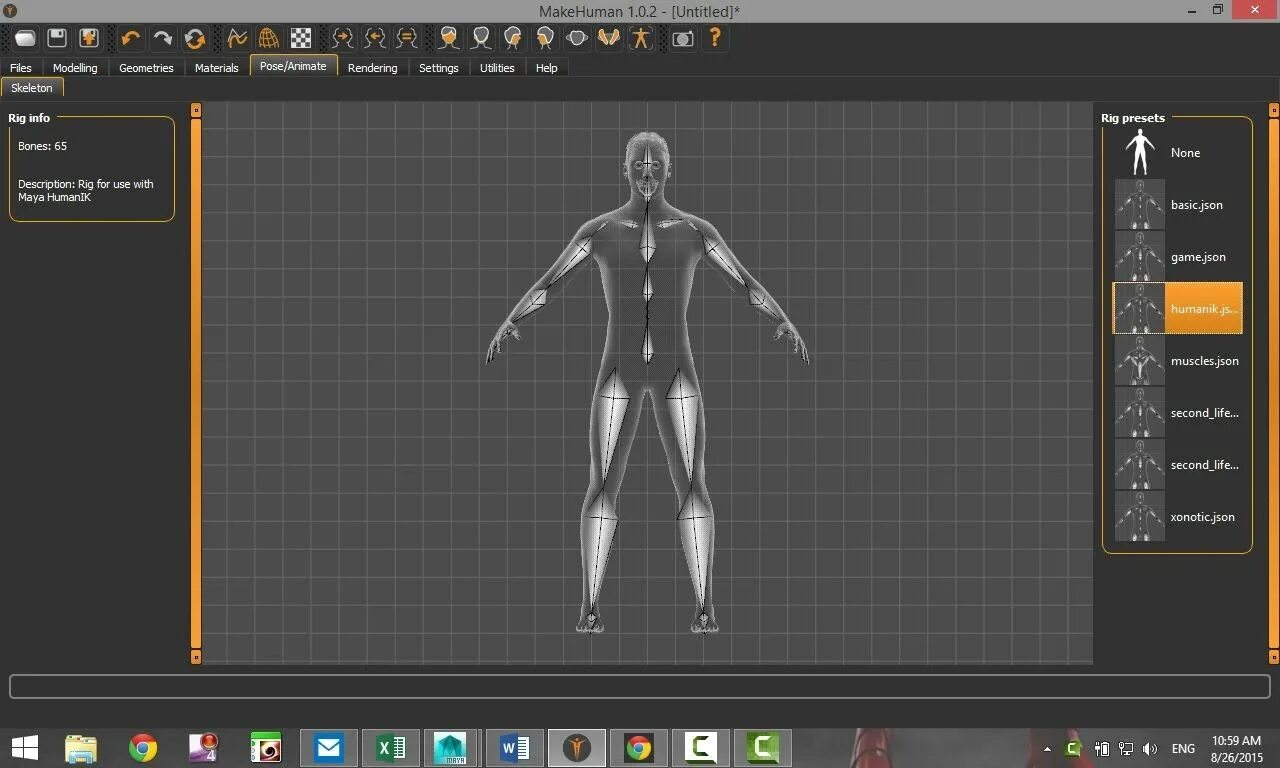Switch to Bottom view feet icon
Screen dimensions: 1280x768
coord(609,38)
